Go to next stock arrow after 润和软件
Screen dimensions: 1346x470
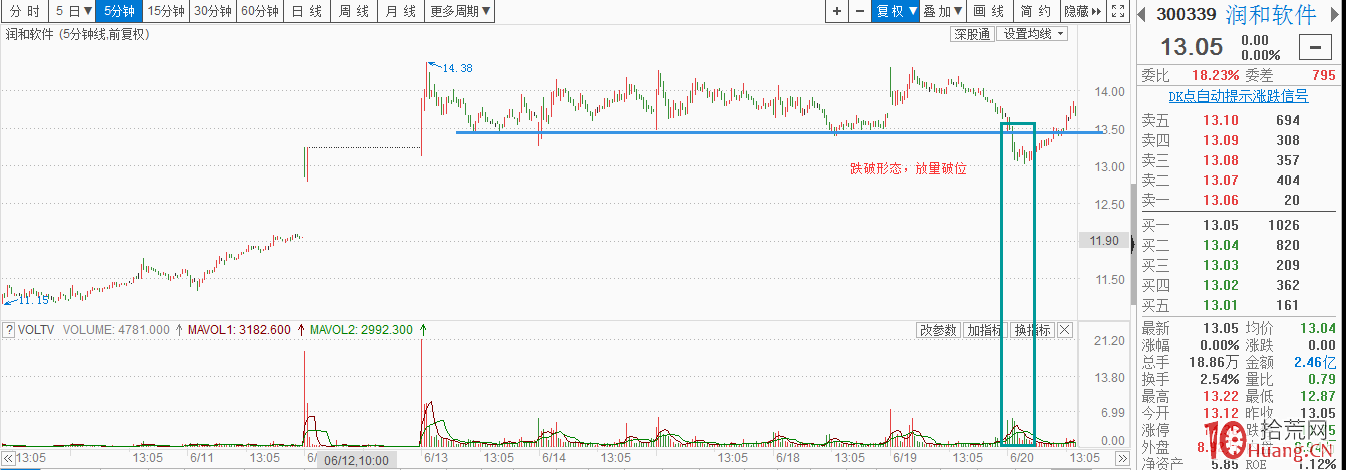pyautogui.click(x=1334, y=14)
